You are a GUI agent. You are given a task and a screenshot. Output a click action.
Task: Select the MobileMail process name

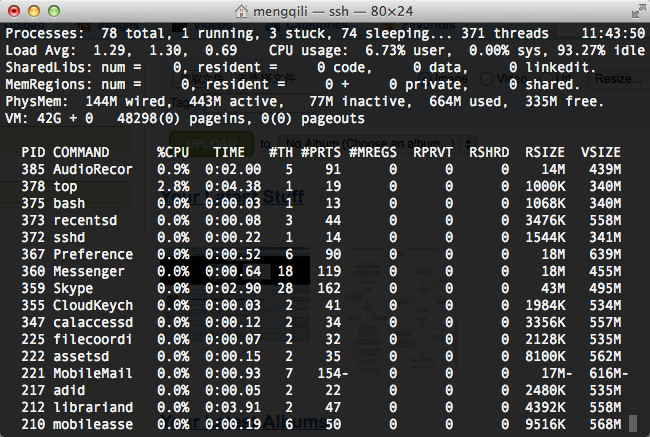[93, 373]
